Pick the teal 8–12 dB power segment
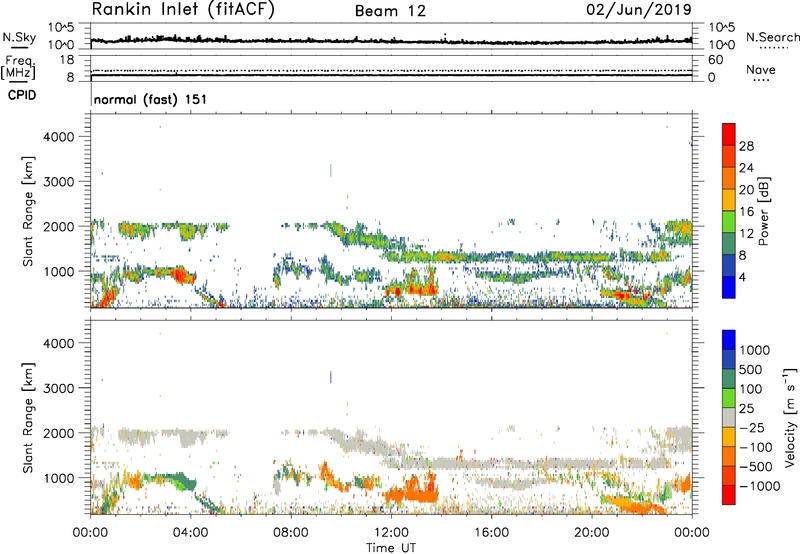The height and width of the screenshot is (554, 800). (x=729, y=244)
